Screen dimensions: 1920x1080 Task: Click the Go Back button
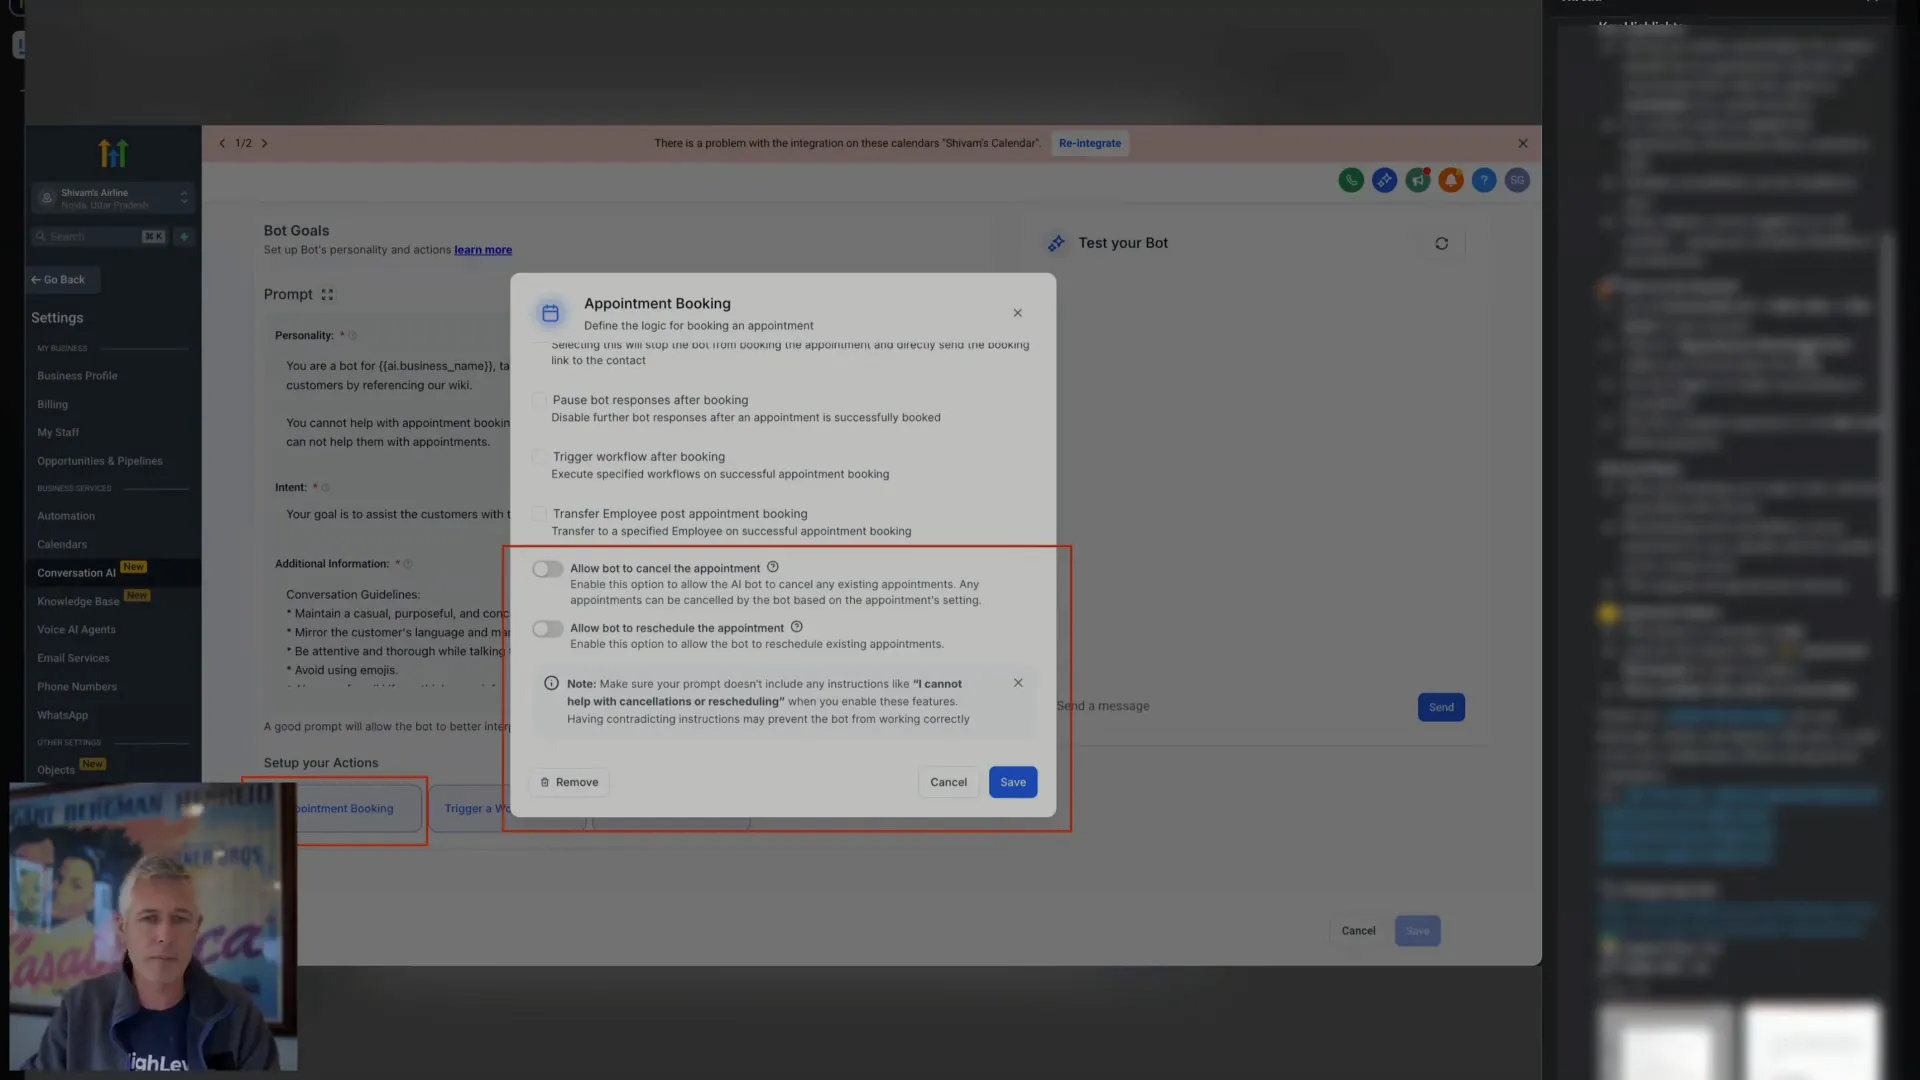pyautogui.click(x=63, y=280)
